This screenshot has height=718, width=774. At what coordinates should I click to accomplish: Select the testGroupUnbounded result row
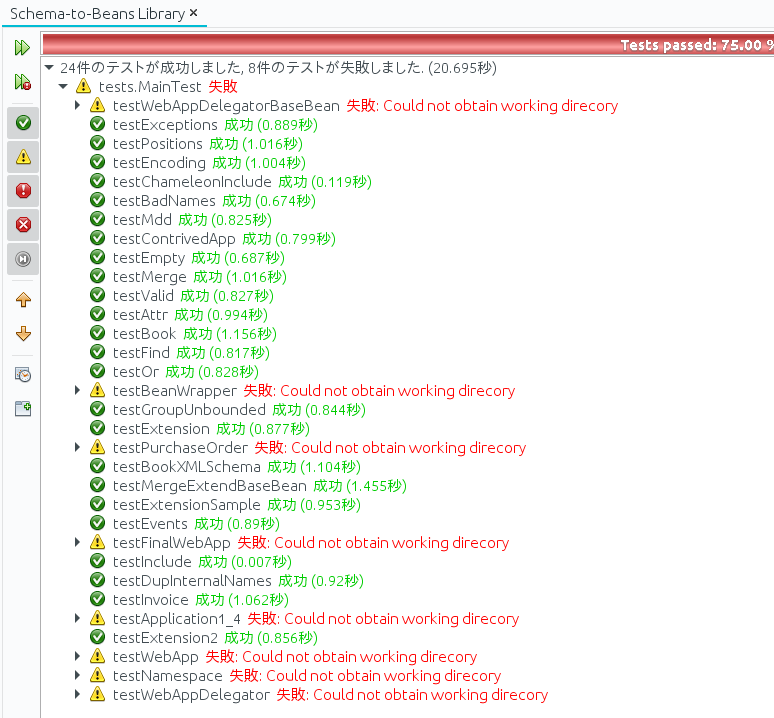228,410
